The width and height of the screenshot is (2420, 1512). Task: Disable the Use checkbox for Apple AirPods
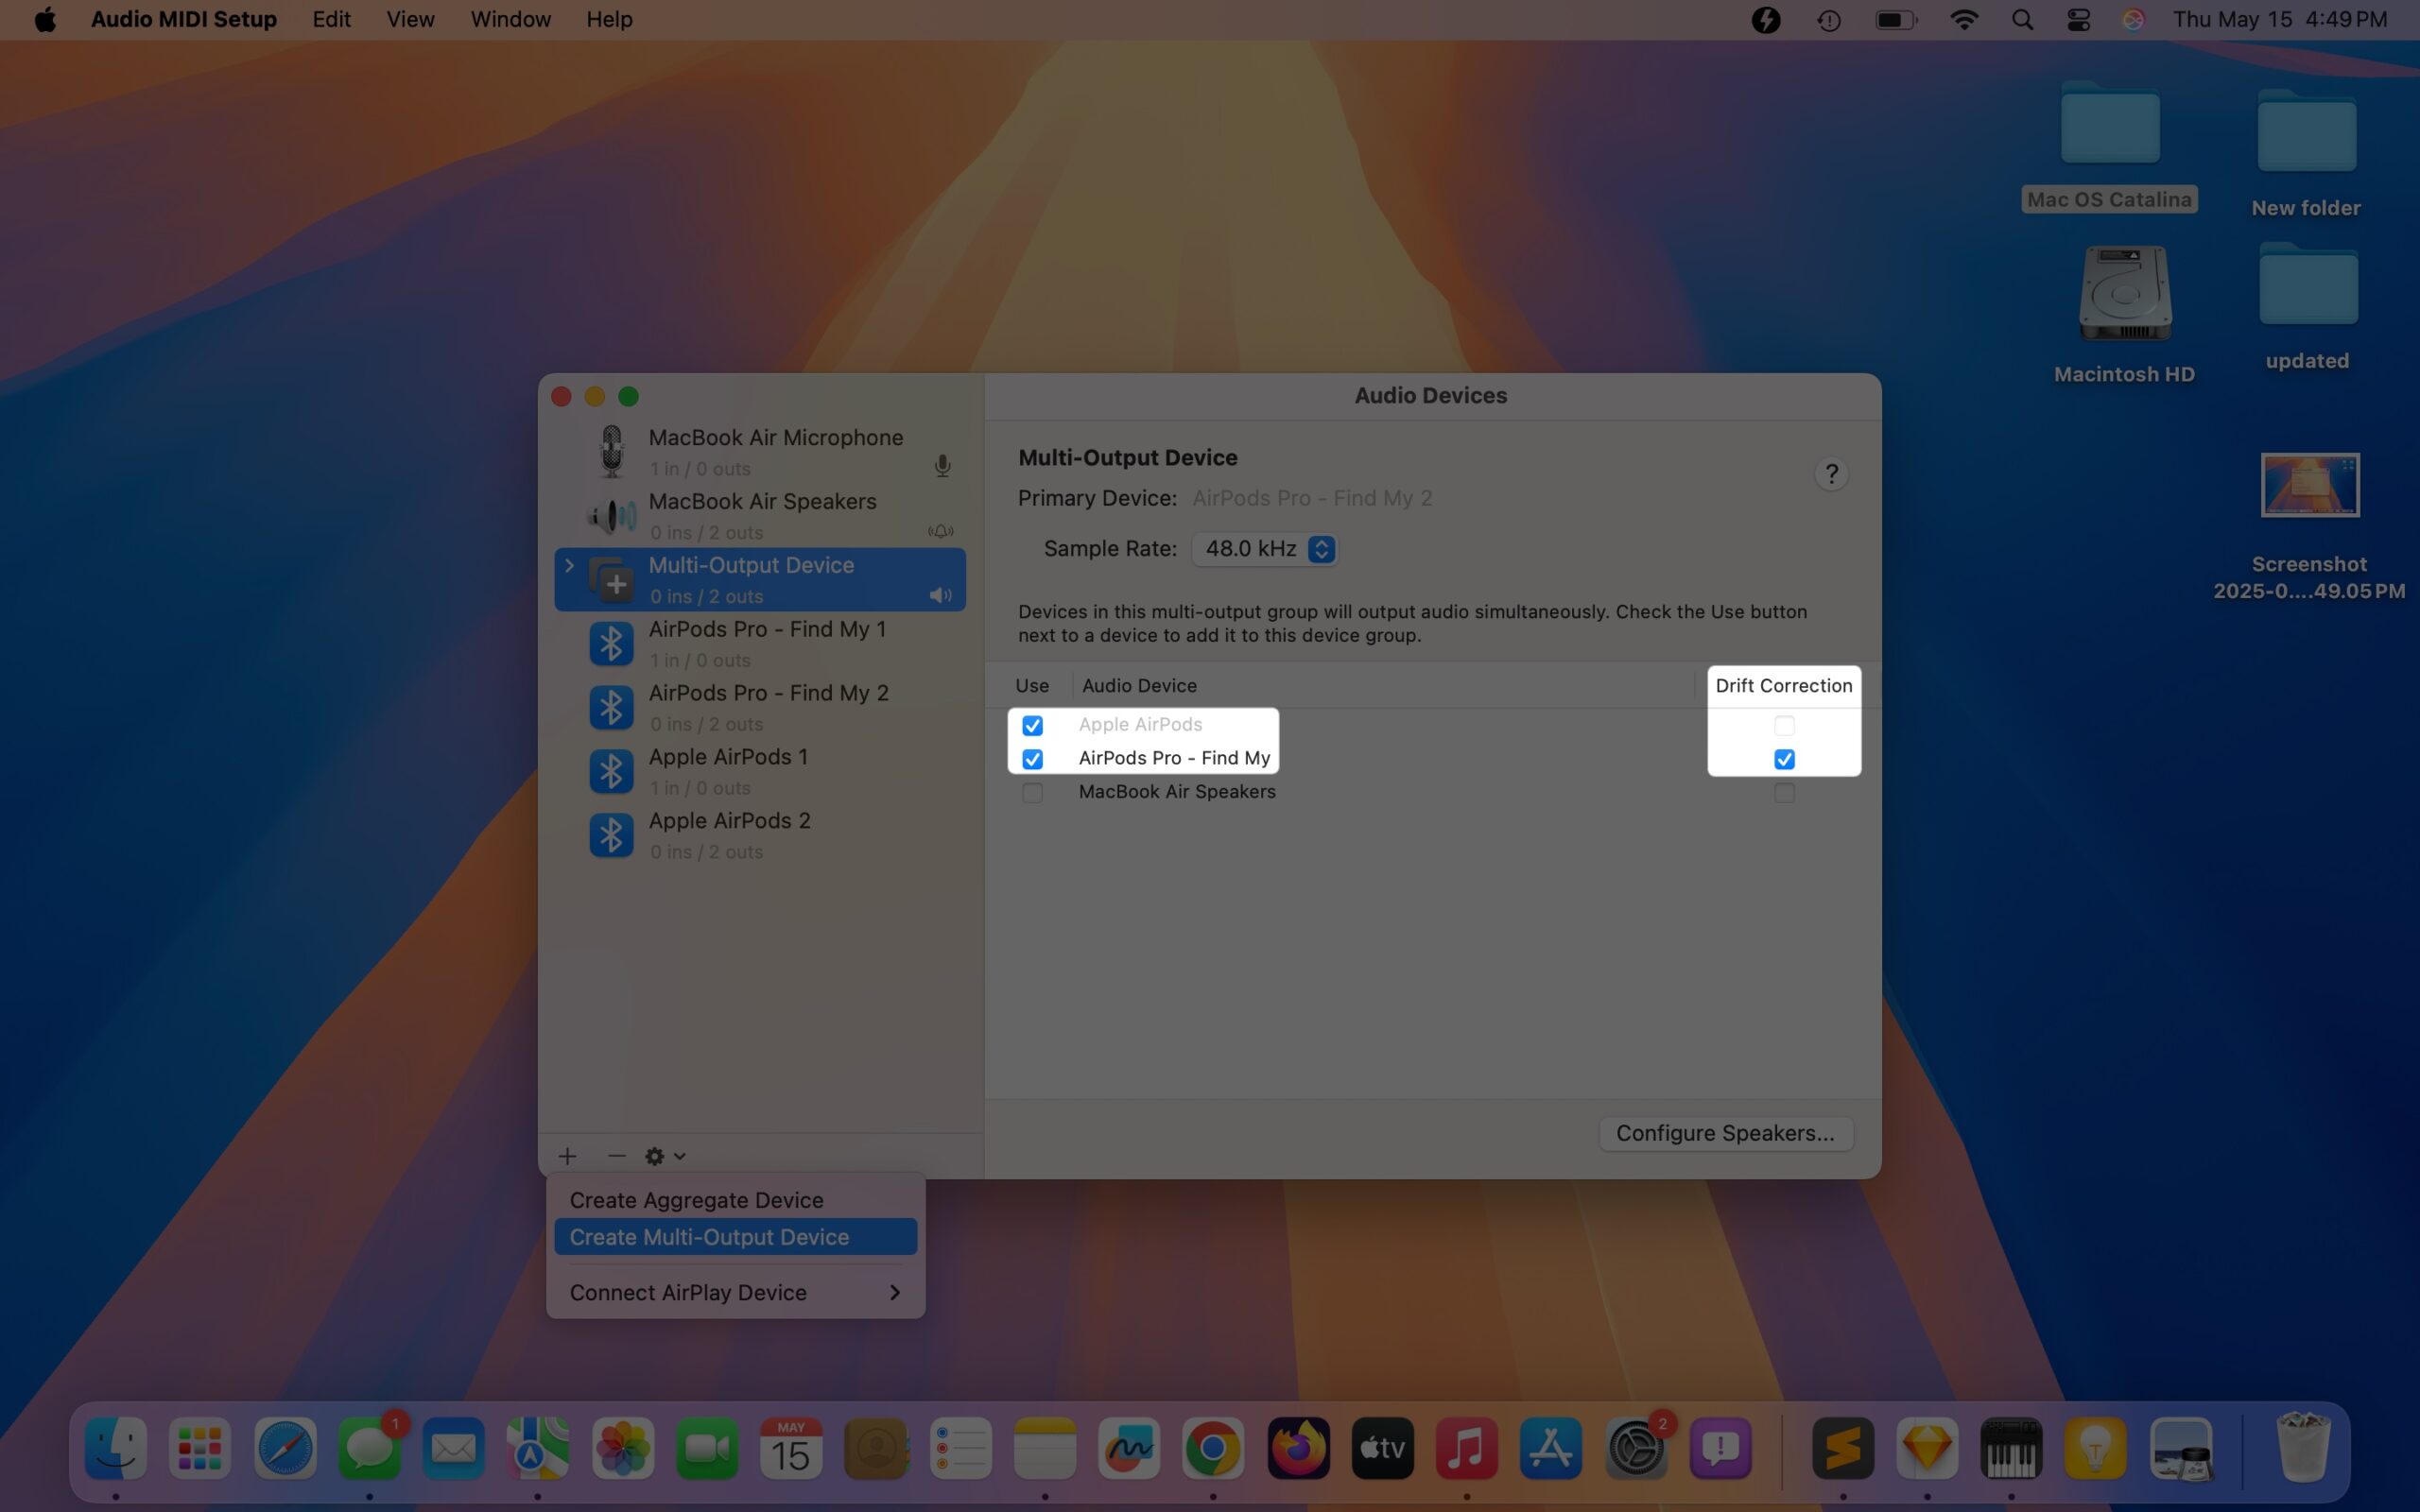(x=1033, y=725)
